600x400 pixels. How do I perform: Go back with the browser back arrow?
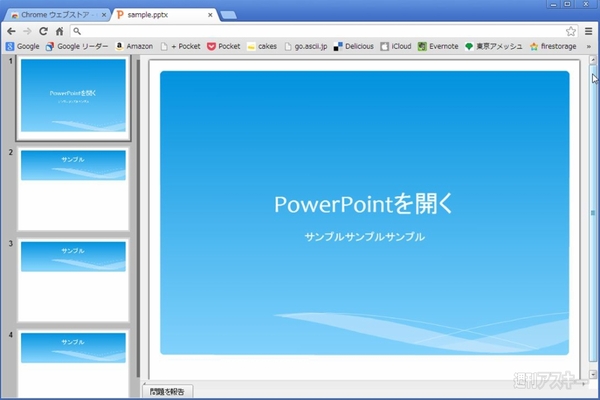point(11,31)
